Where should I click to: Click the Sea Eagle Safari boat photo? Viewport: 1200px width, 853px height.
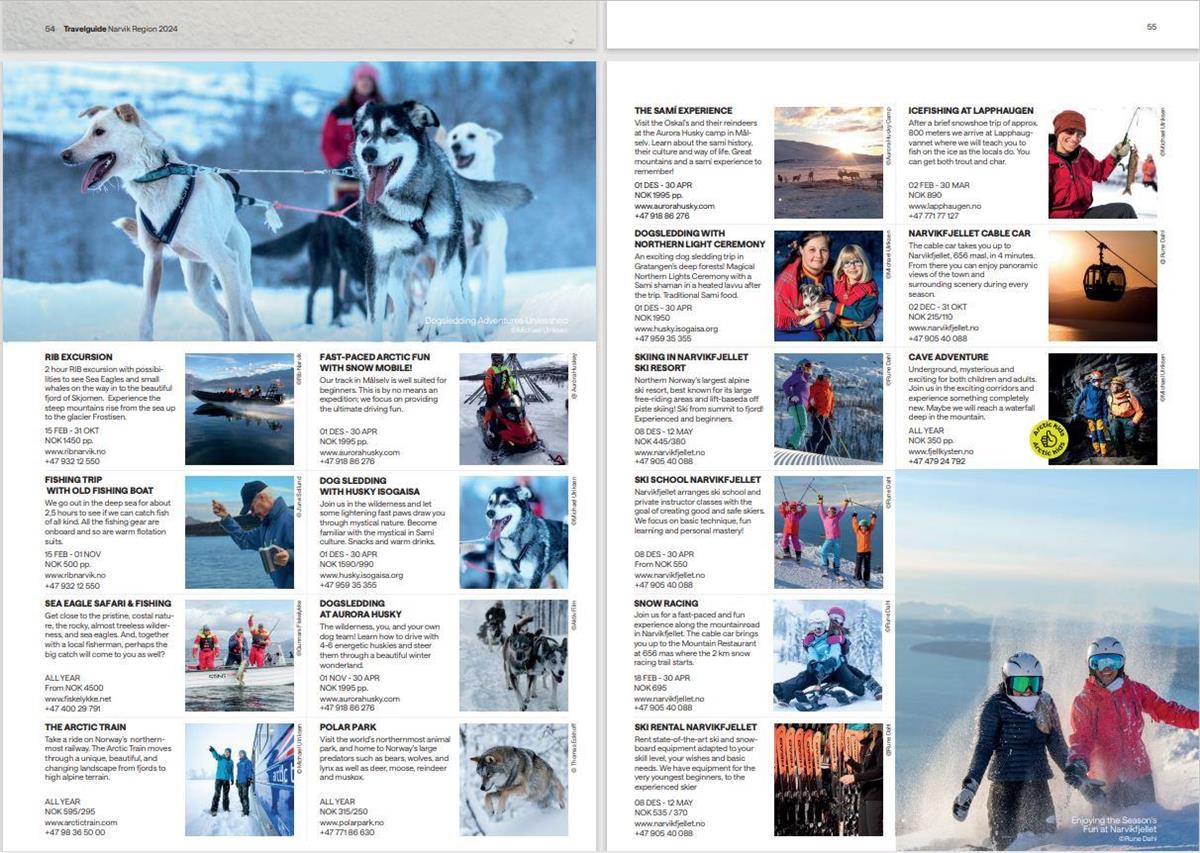click(x=240, y=655)
